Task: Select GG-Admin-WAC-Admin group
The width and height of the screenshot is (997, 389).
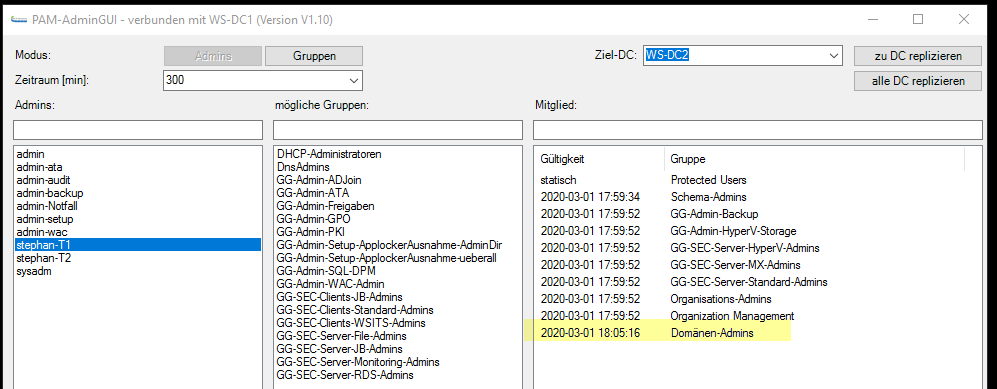Action: (398, 284)
